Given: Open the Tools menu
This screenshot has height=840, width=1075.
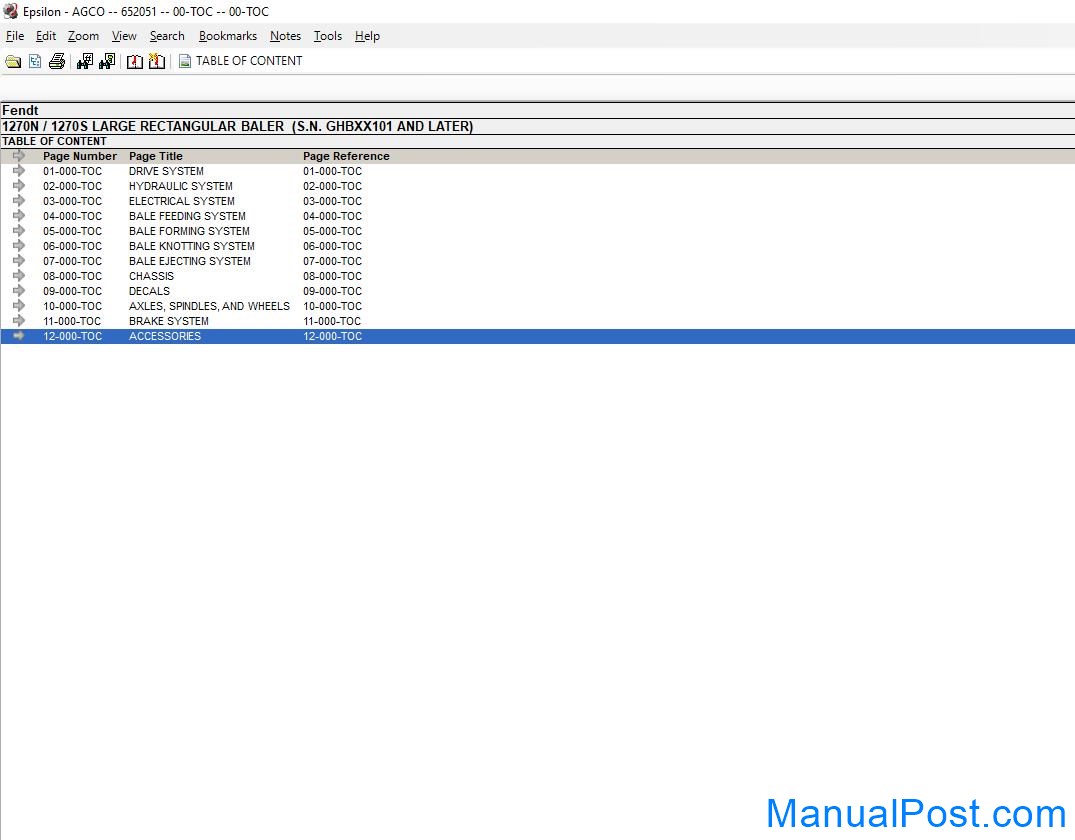Looking at the screenshot, I should coord(328,36).
